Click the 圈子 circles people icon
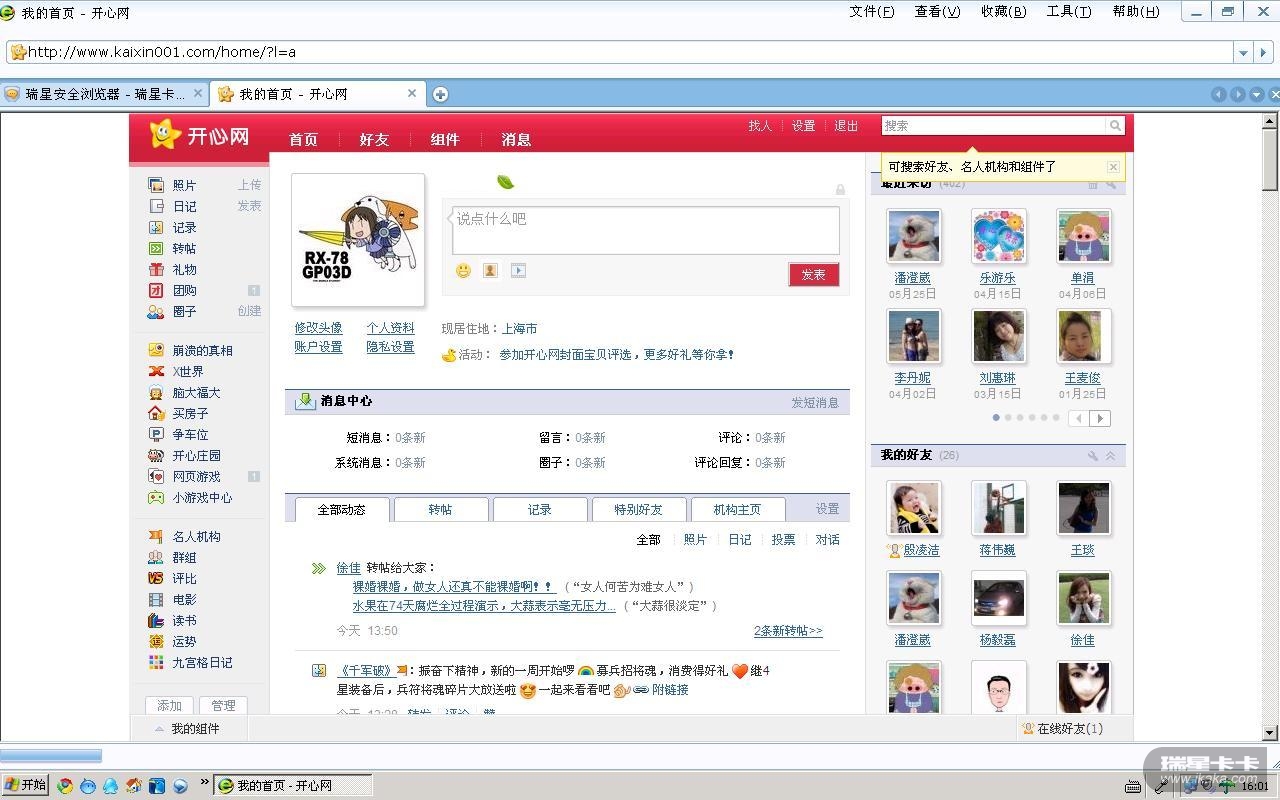Viewport: 1280px width, 800px height. coord(156,311)
